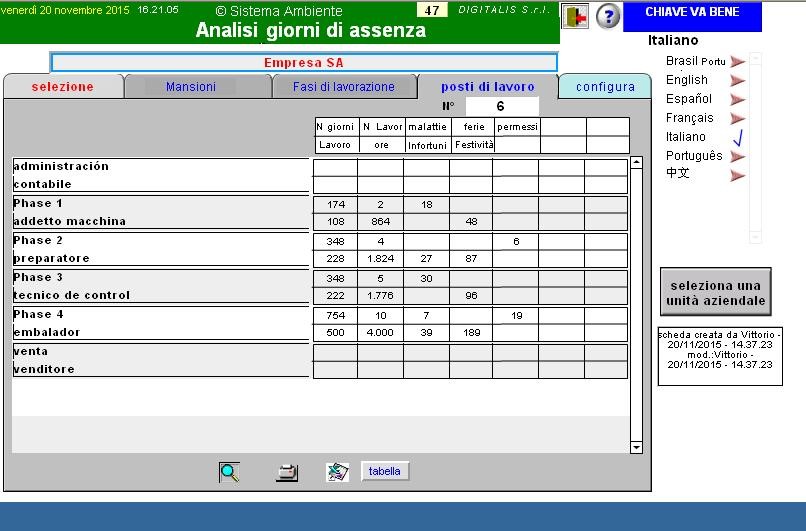This screenshot has width=806, height=531.
Task: Click the permessi column header
Action: tap(518, 136)
